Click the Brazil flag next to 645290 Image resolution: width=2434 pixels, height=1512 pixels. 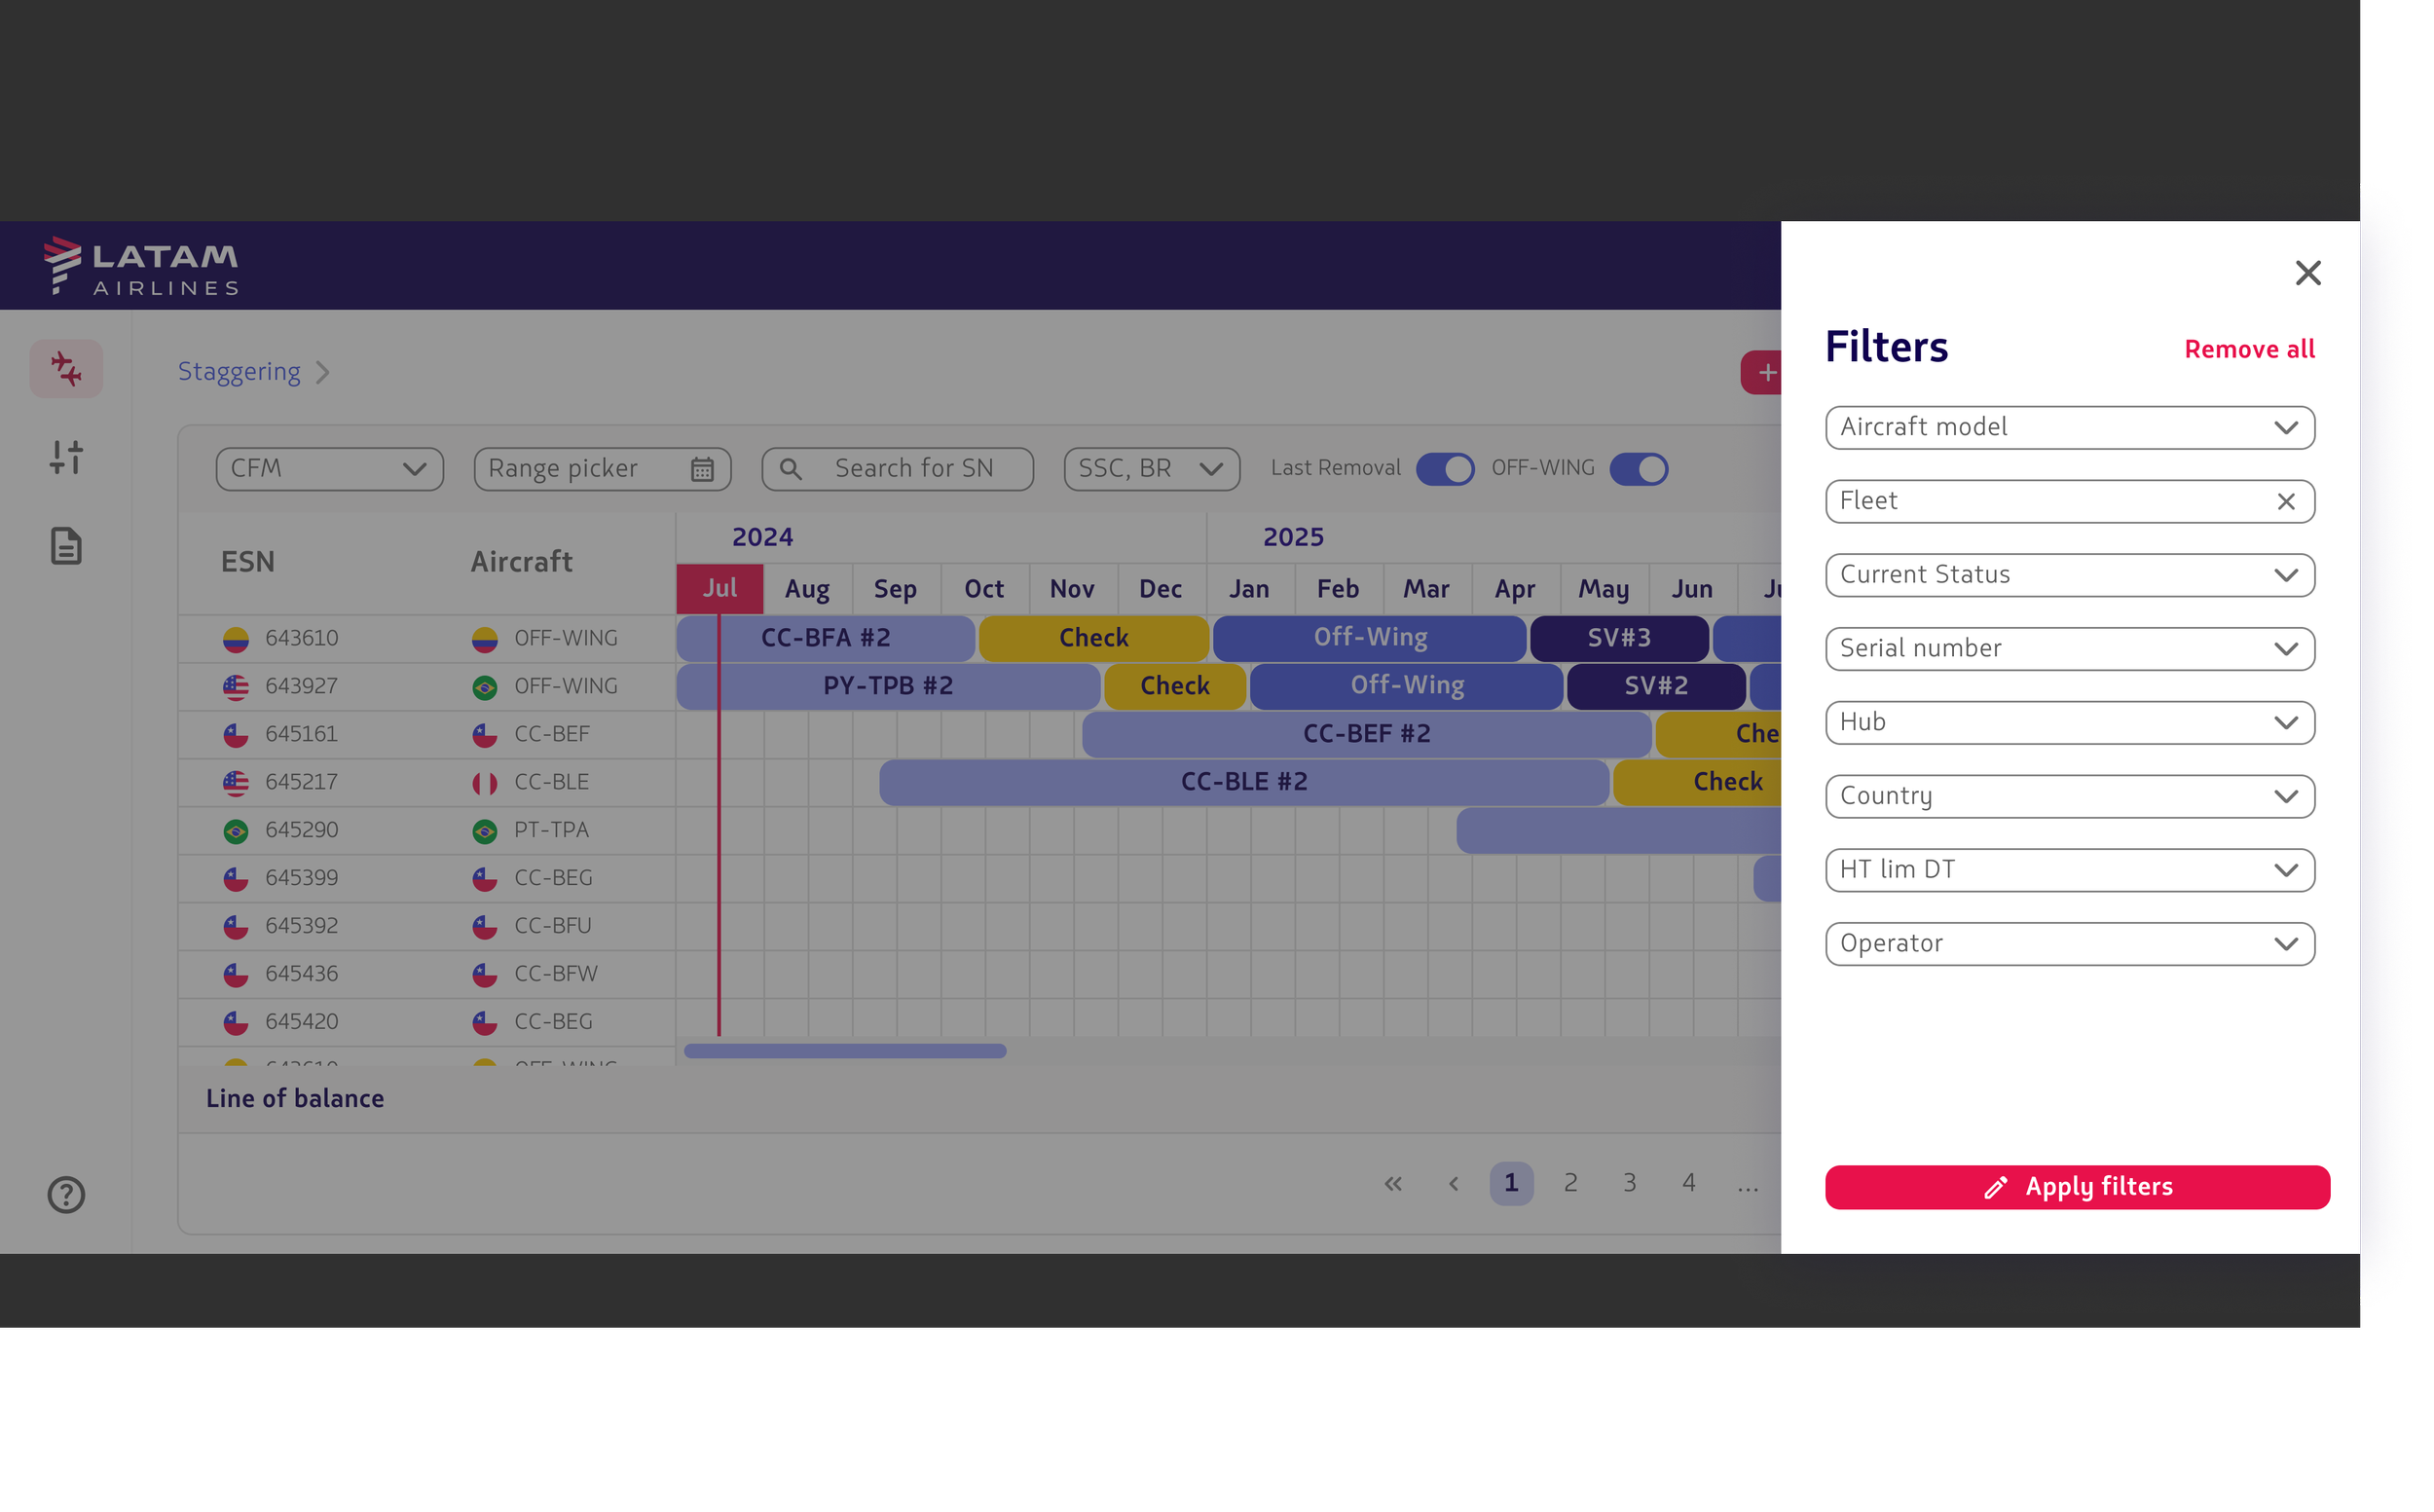tap(236, 831)
